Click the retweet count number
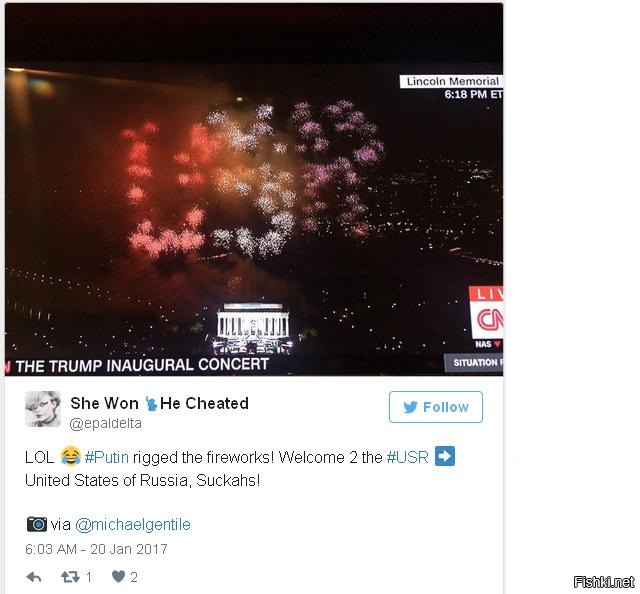 pos(89,577)
